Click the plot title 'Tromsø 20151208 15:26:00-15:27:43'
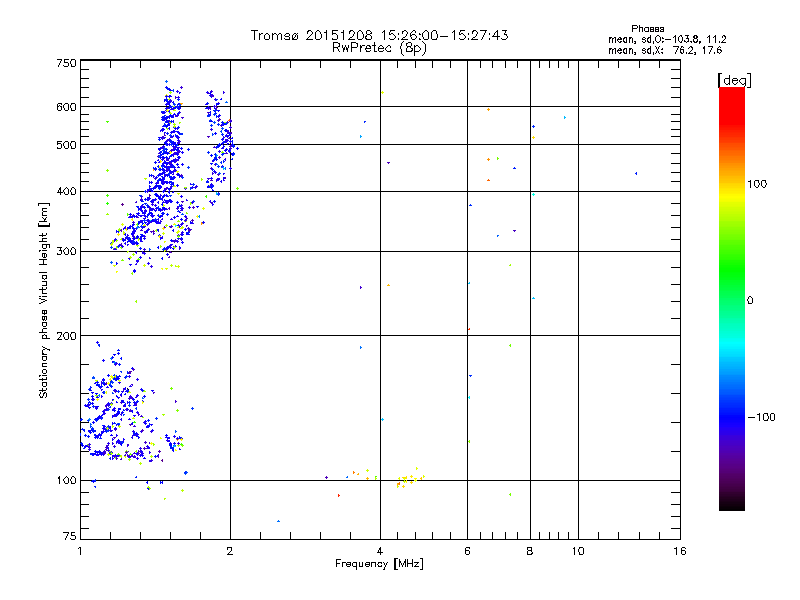 tap(379, 35)
